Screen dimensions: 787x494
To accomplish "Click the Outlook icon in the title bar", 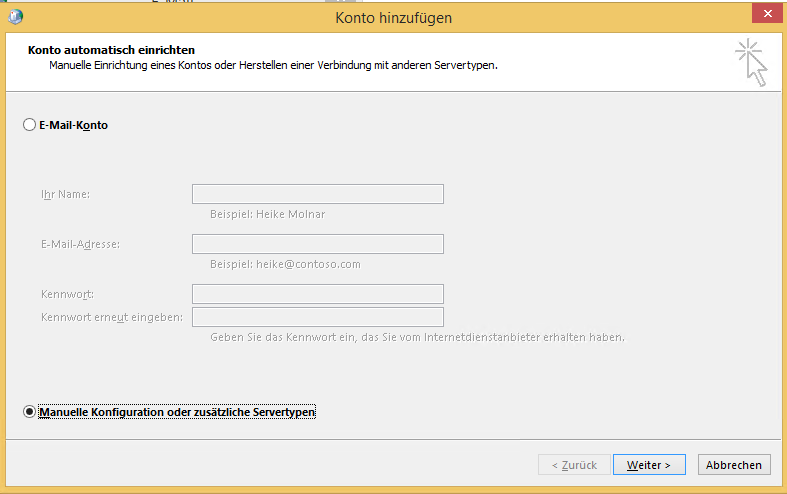I will [13, 16].
